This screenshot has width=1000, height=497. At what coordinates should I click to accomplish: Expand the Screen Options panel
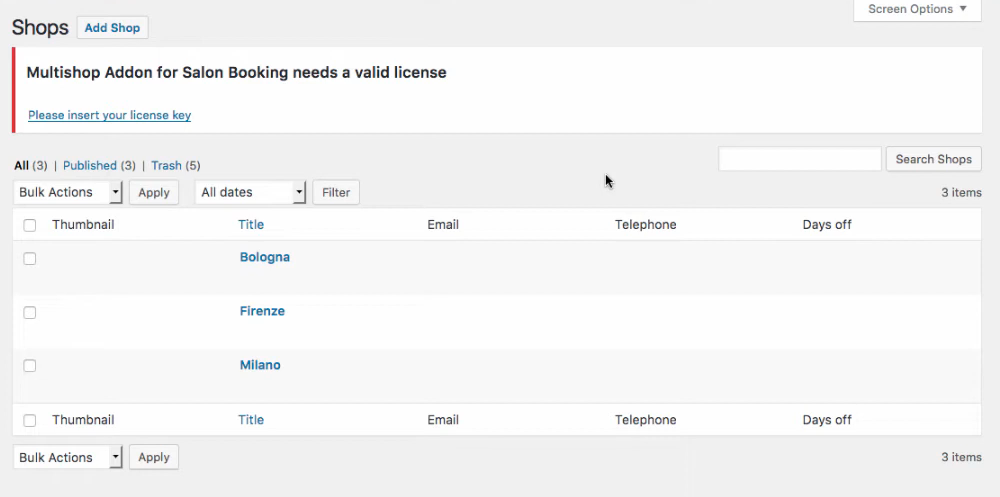(x=917, y=10)
